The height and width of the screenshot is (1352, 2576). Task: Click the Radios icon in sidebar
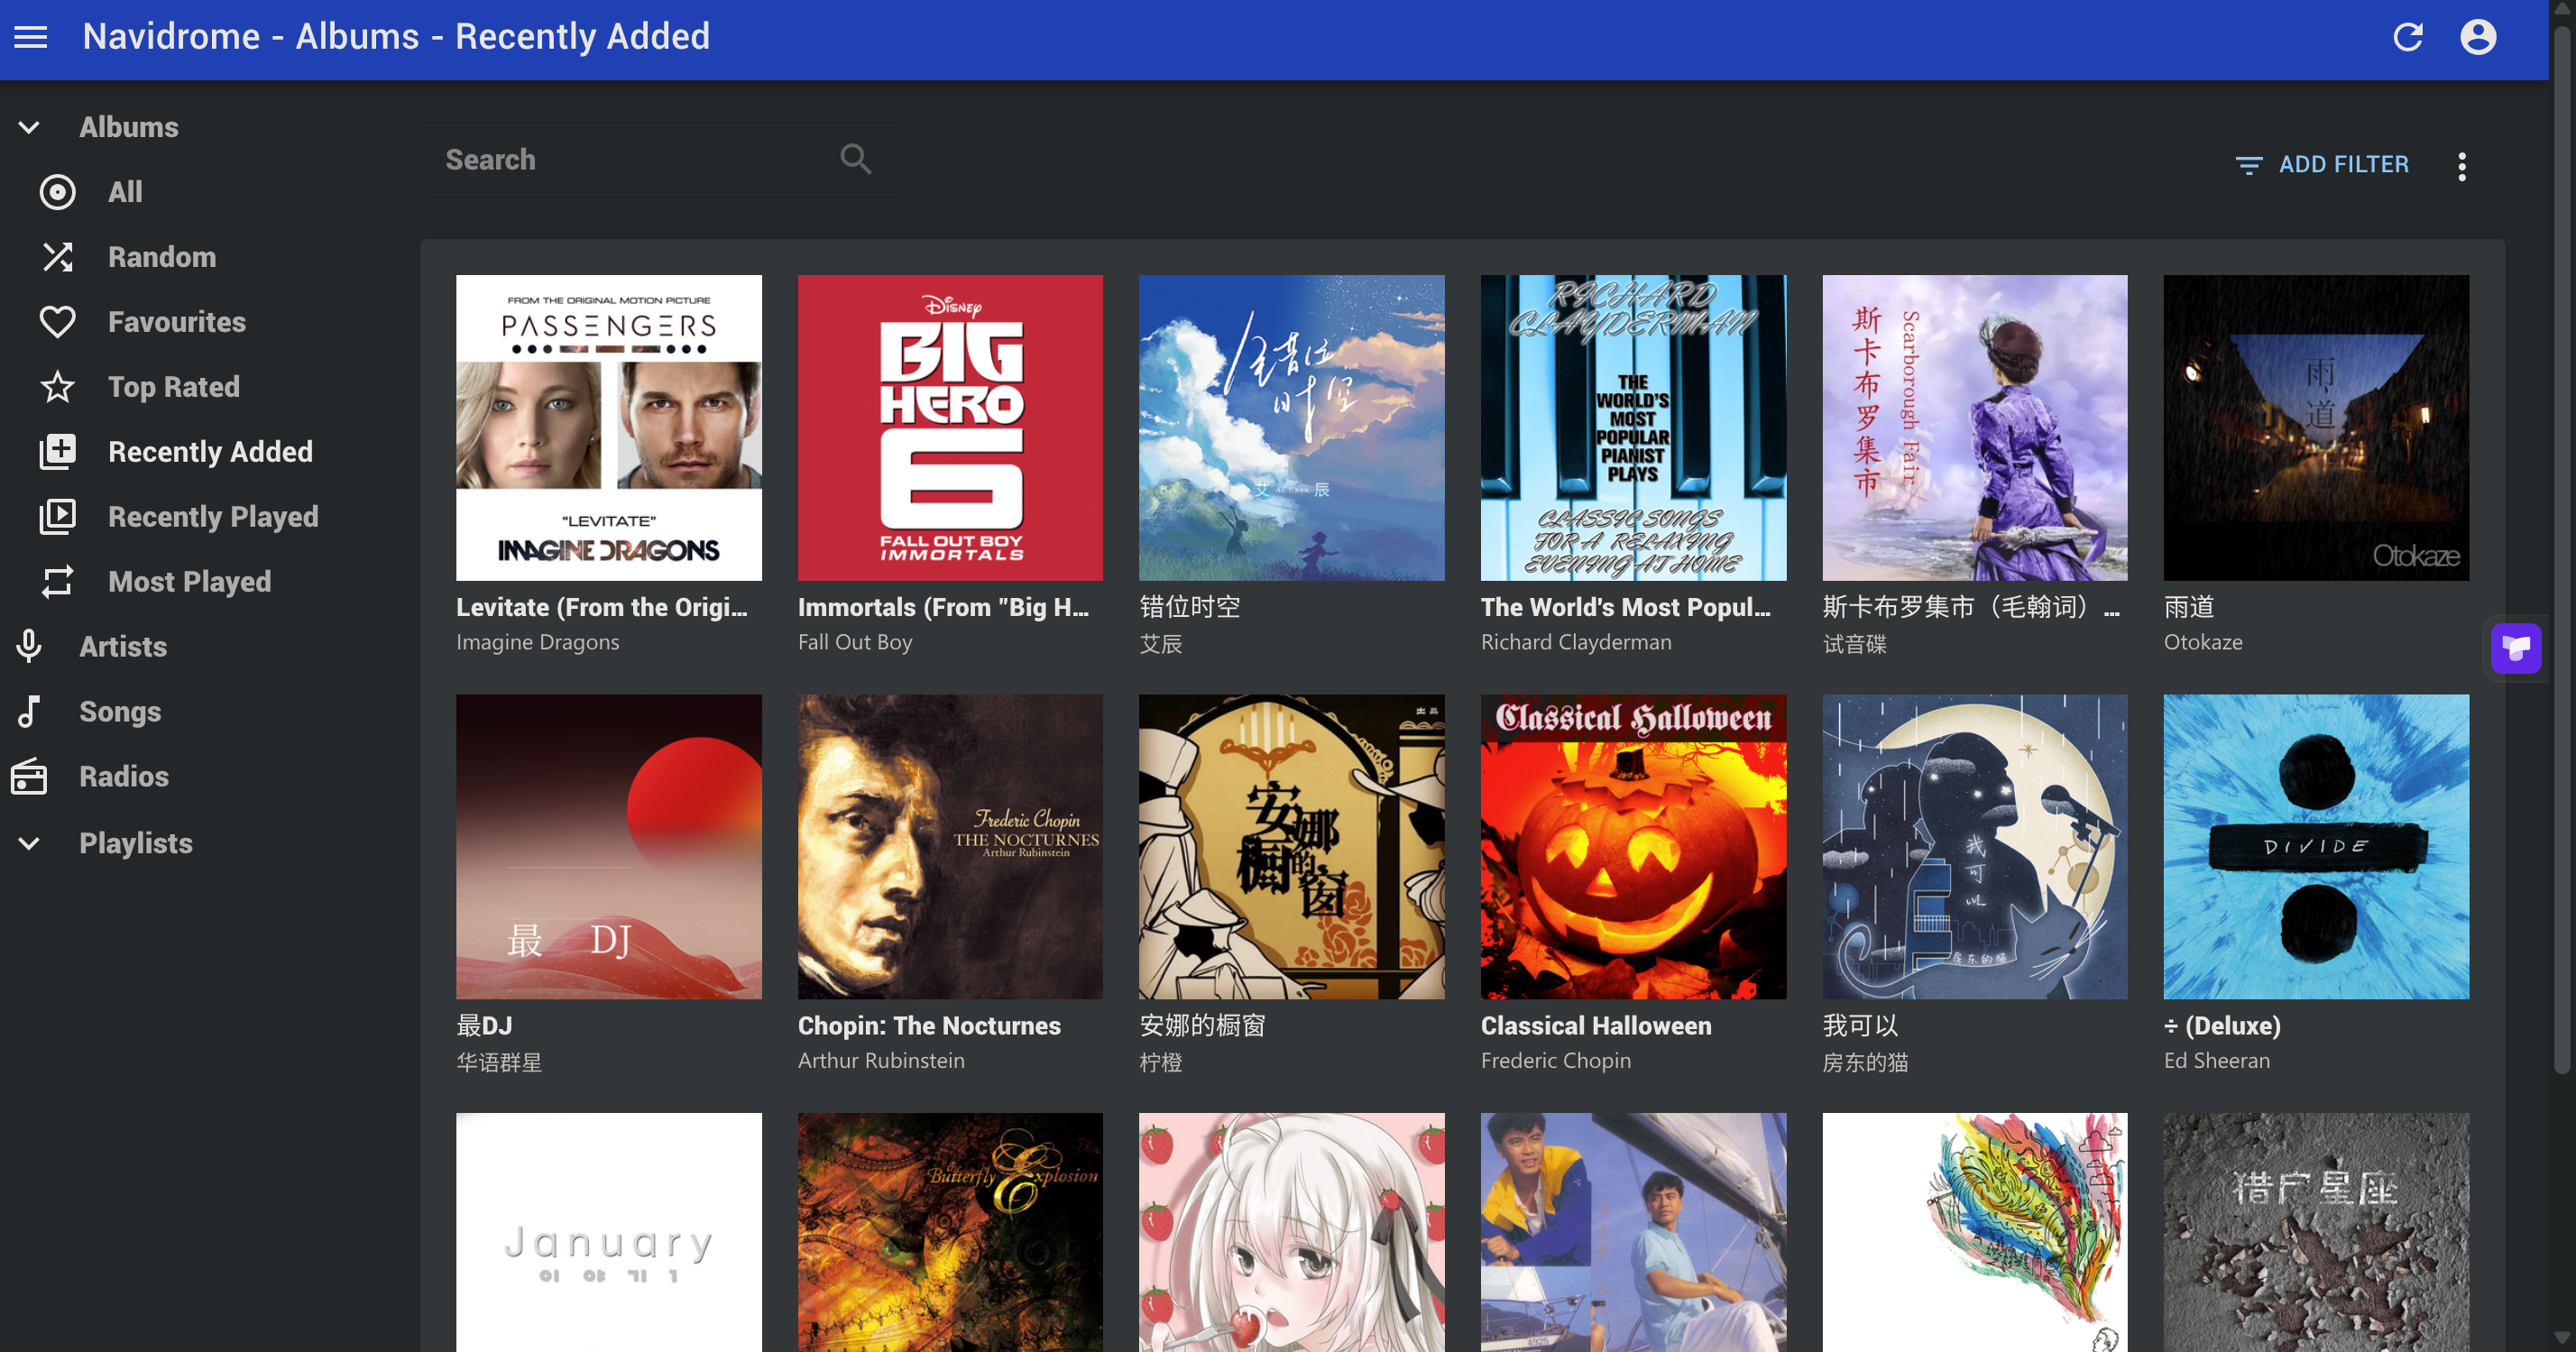29,777
